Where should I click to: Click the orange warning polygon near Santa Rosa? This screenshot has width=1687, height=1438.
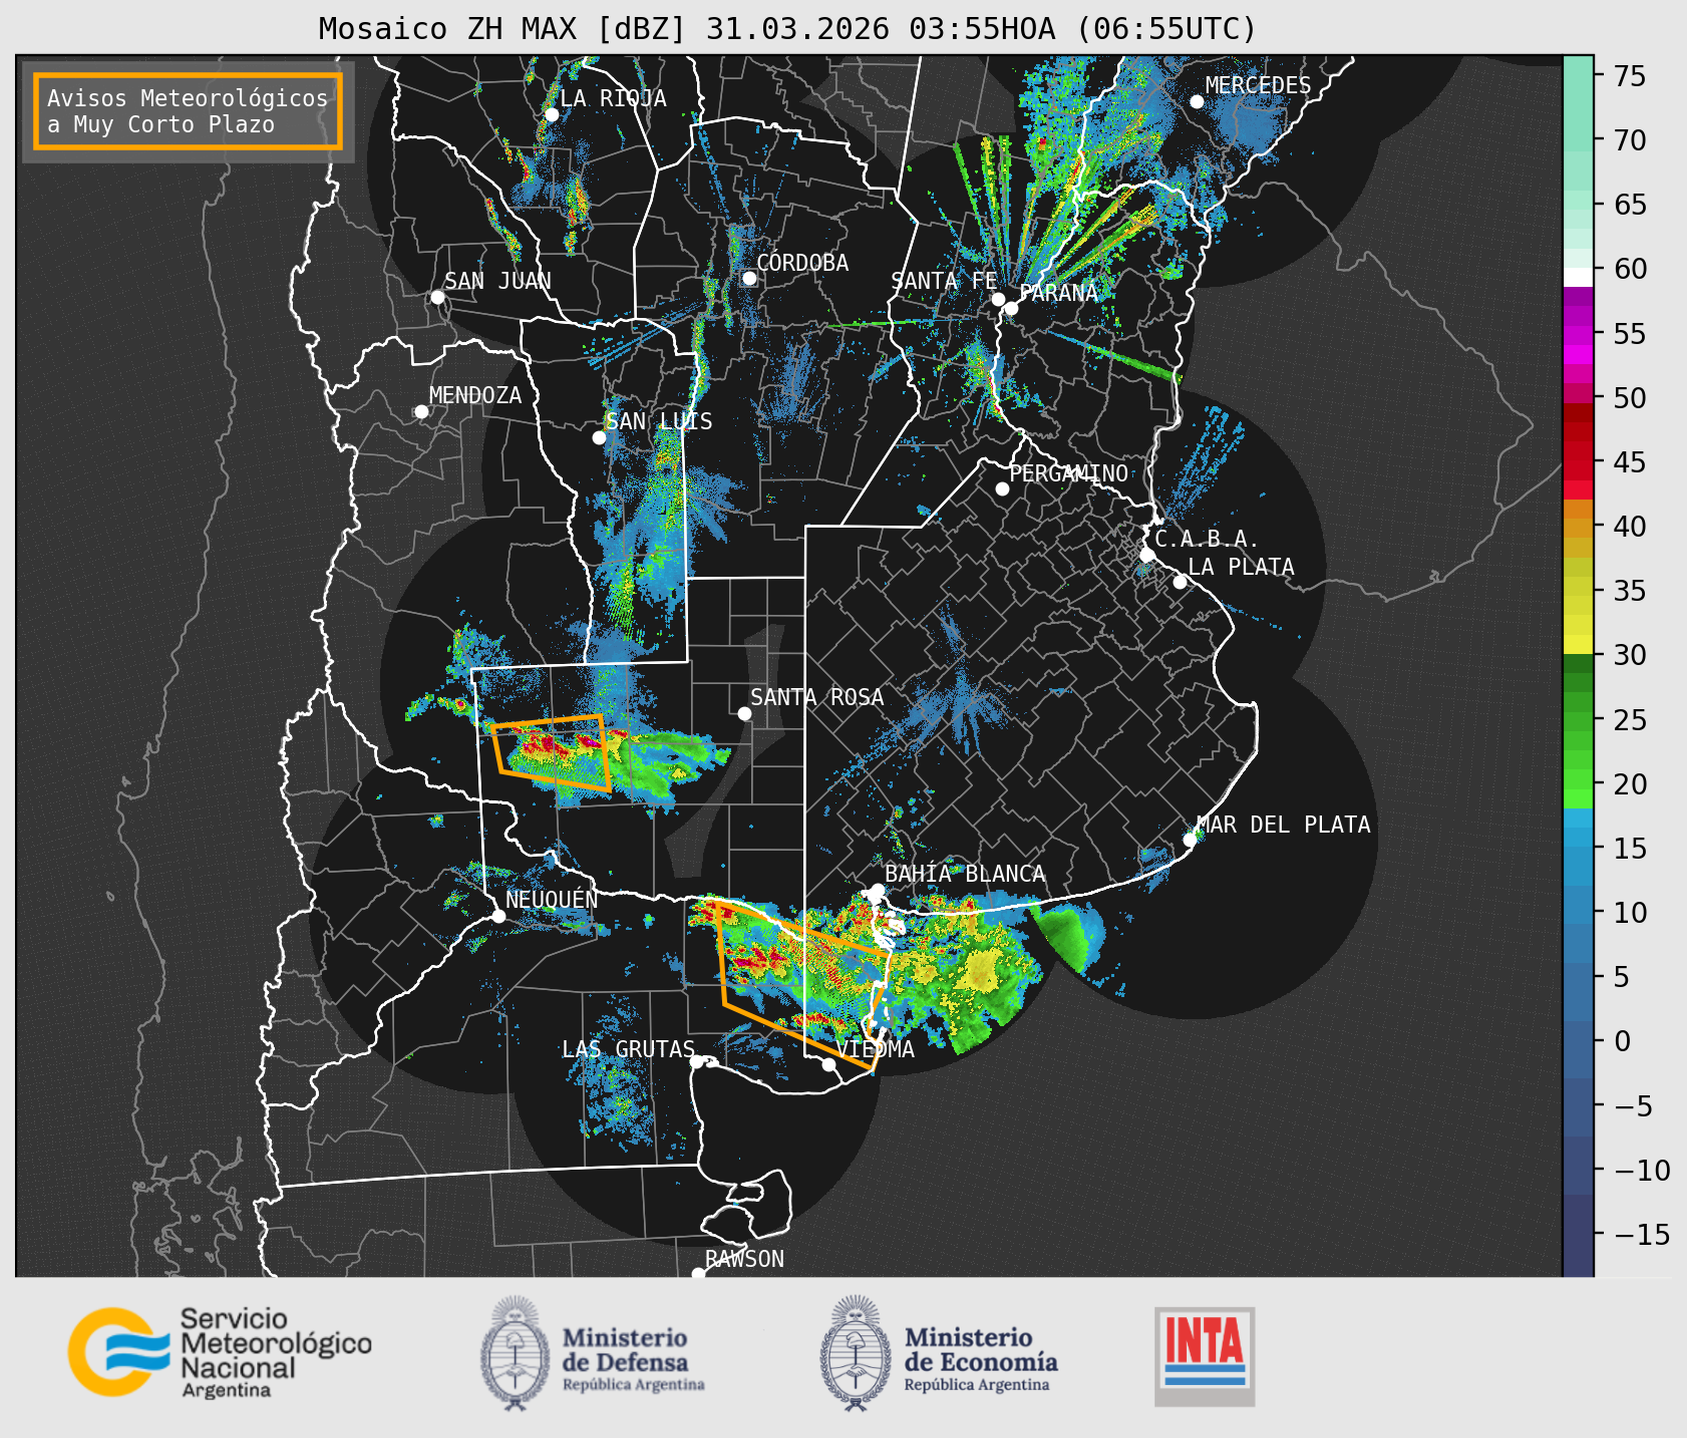pyautogui.click(x=551, y=753)
